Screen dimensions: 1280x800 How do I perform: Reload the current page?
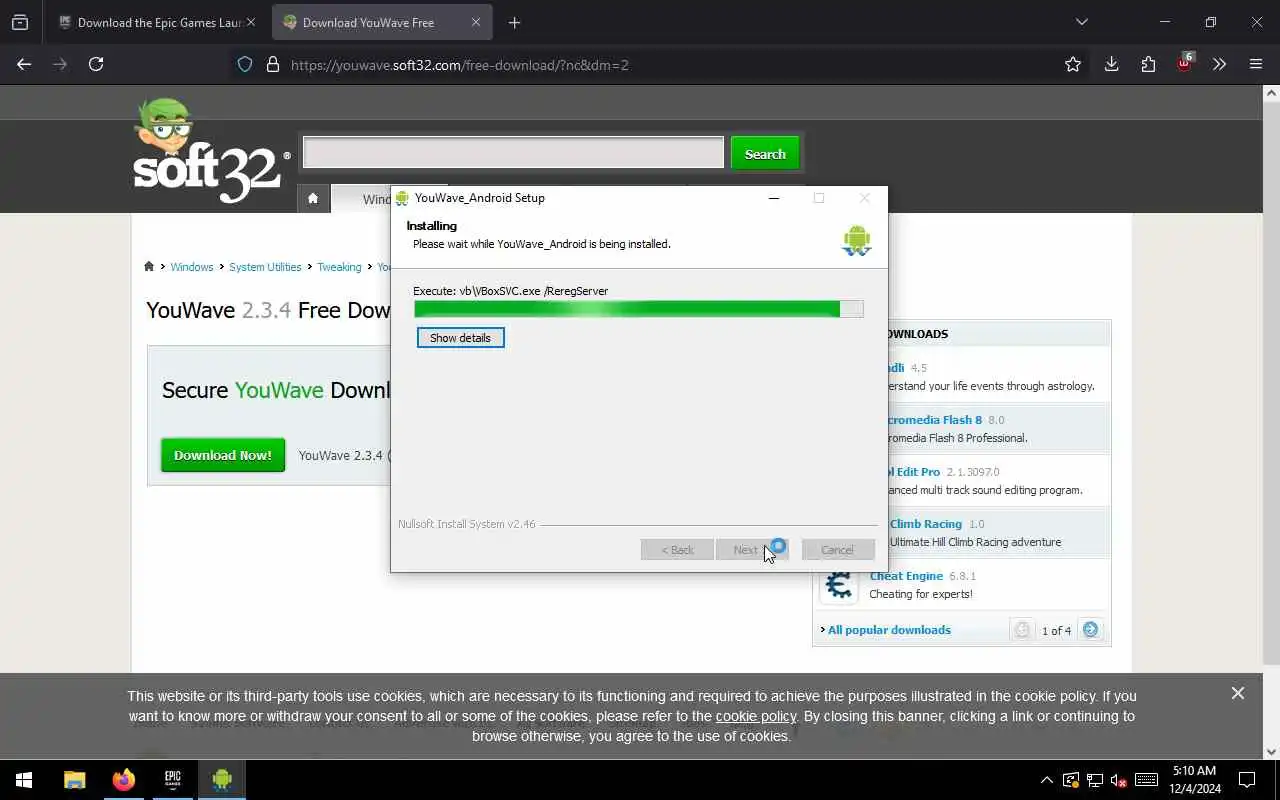click(x=96, y=64)
